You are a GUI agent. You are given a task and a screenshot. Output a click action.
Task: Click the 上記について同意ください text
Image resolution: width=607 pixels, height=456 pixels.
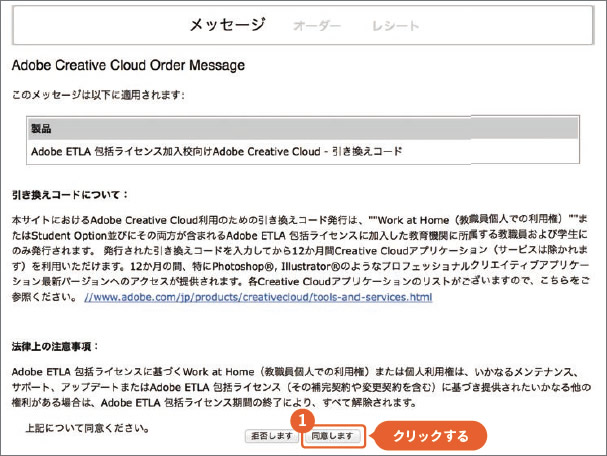87,428
